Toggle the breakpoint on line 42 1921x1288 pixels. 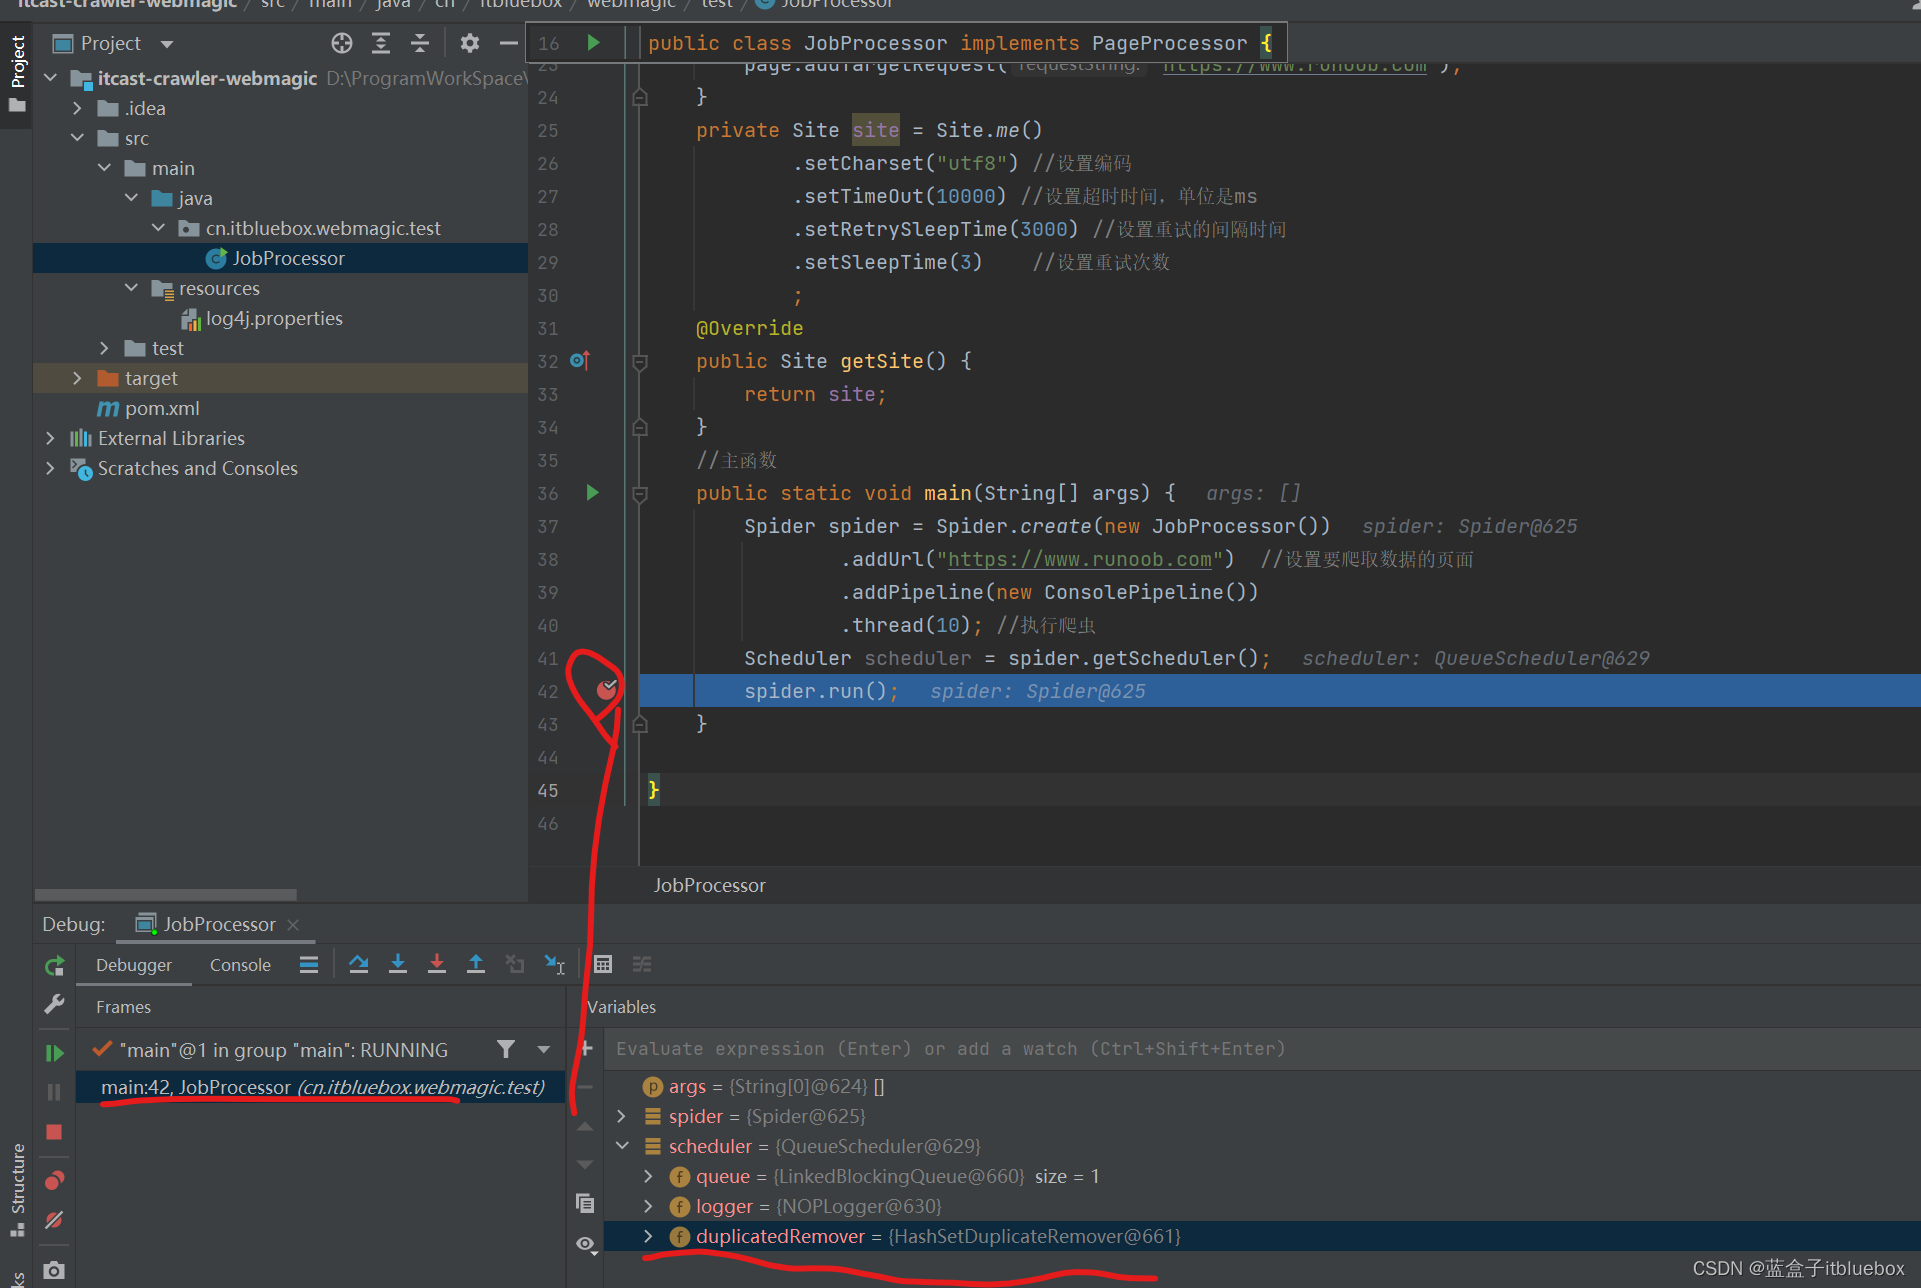pos(606,690)
